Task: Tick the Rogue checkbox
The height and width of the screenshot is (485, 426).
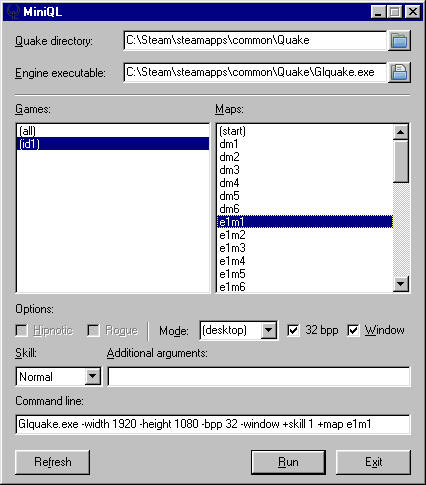Action: (93, 331)
